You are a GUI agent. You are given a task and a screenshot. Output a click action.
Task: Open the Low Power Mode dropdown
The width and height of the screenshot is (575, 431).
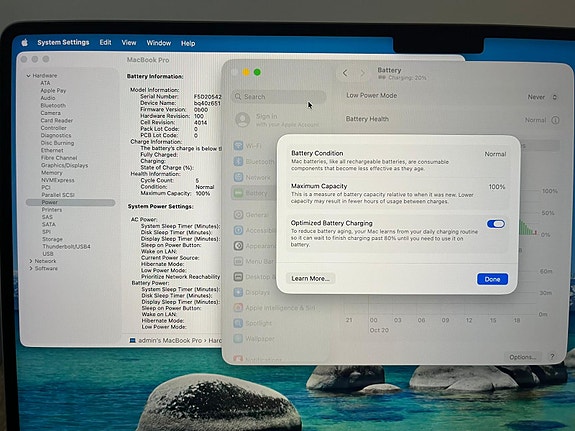[542, 97]
